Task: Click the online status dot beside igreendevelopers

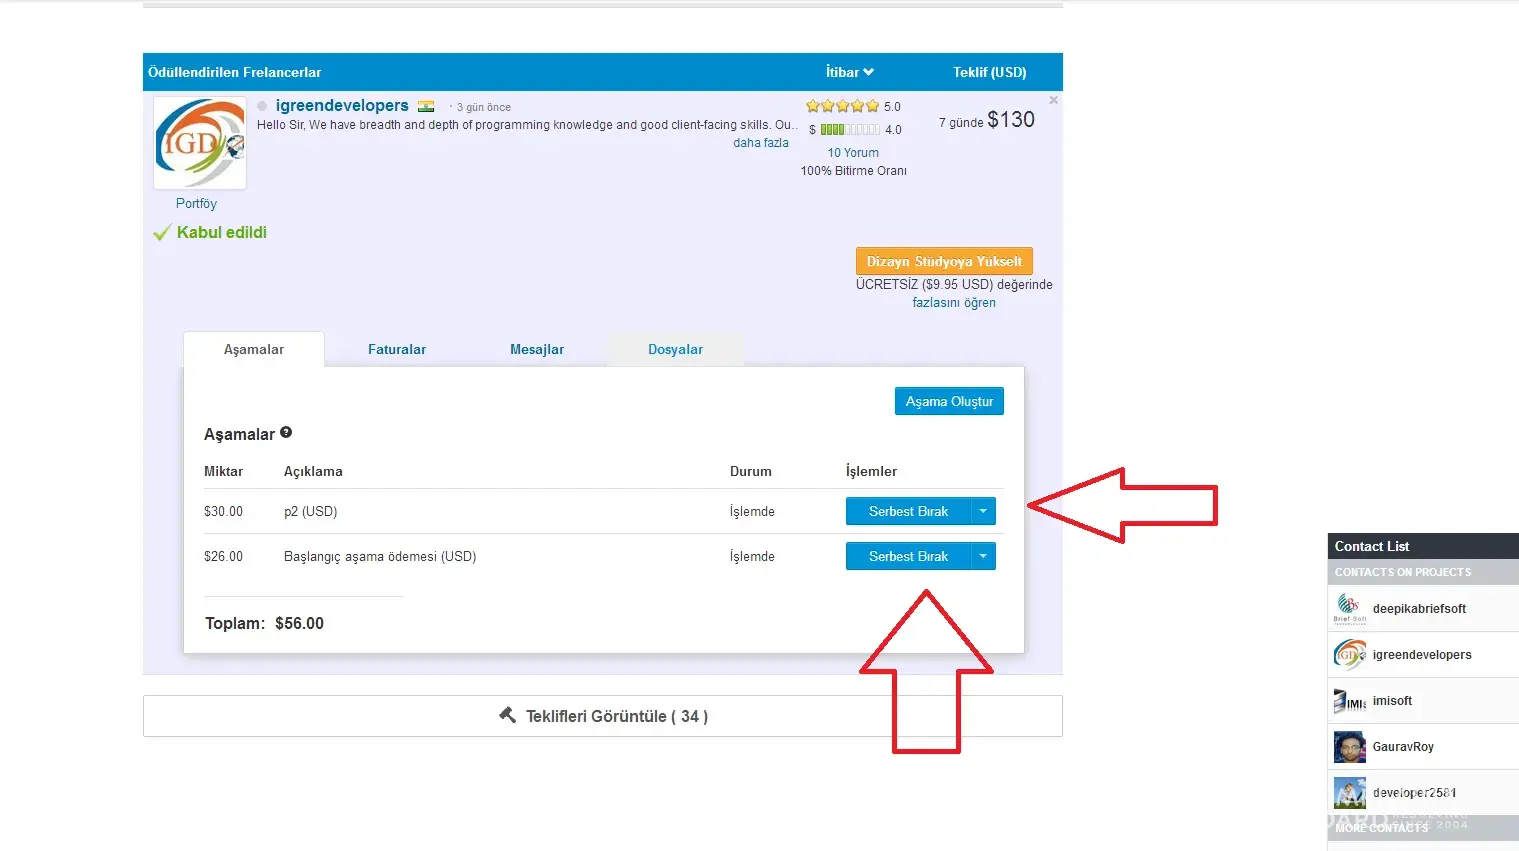Action: 262,106
